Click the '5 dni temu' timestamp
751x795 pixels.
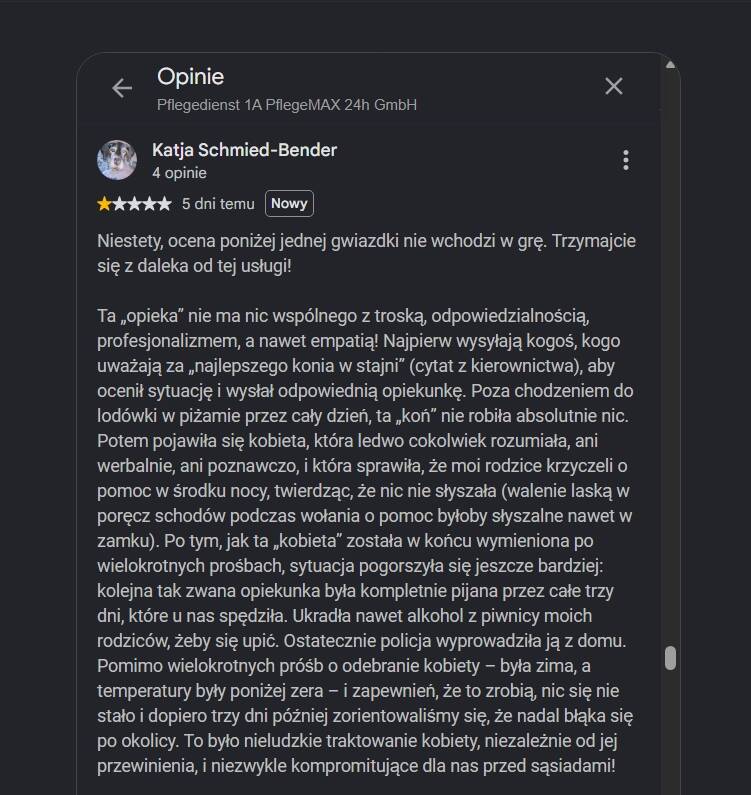[x=218, y=204]
